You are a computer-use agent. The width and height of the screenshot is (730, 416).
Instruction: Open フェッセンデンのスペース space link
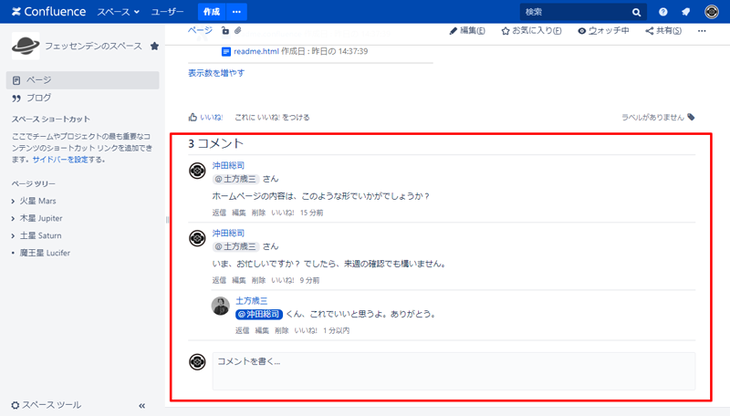[x=93, y=46]
